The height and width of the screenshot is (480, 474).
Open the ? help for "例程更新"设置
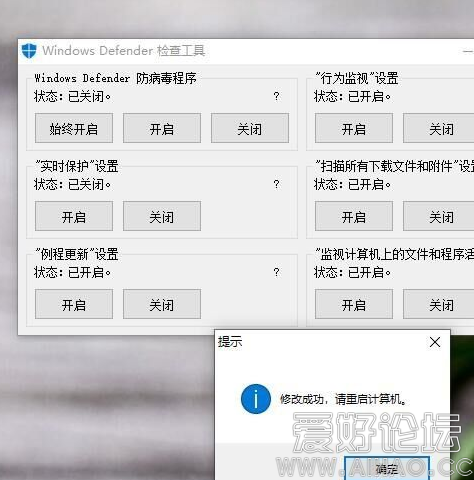tap(276, 272)
